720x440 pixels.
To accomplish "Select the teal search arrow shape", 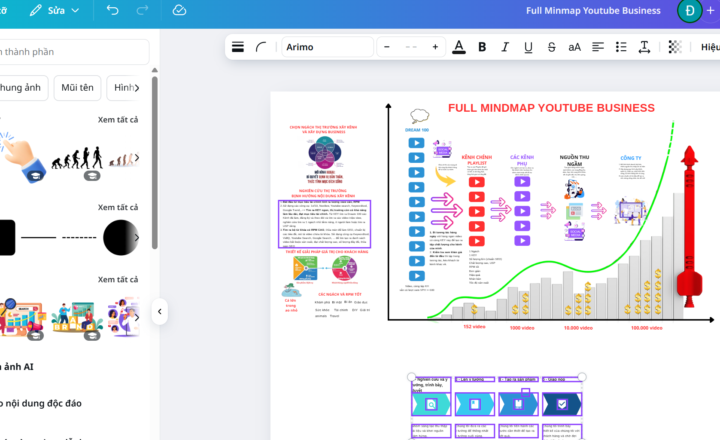I will tap(431, 404).
